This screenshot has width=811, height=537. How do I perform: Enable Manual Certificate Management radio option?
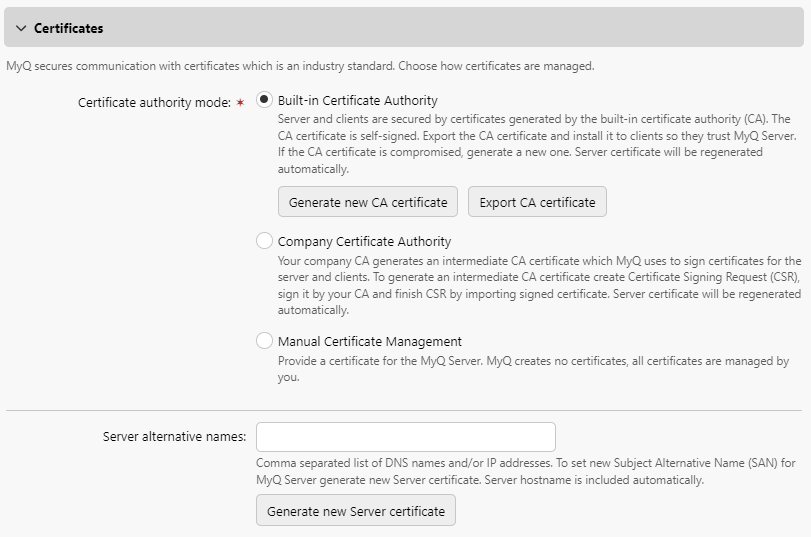tap(264, 341)
